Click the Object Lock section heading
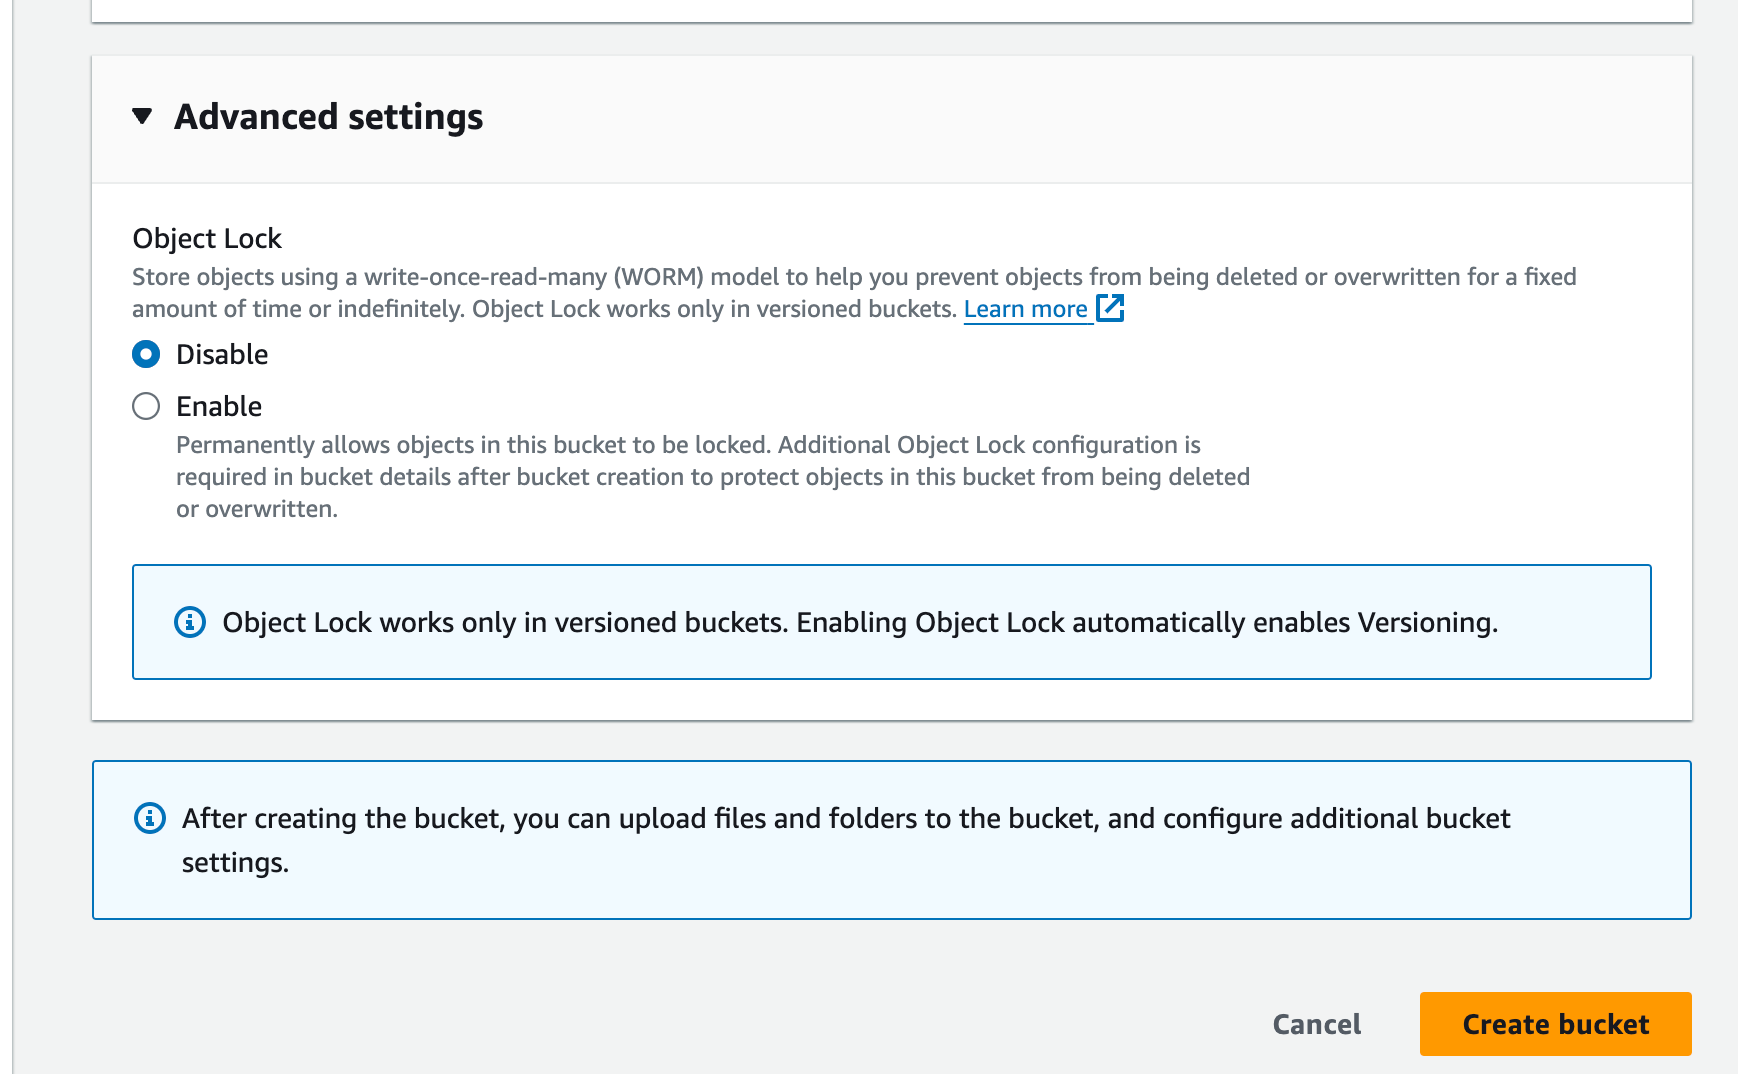This screenshot has height=1074, width=1738. click(x=207, y=238)
